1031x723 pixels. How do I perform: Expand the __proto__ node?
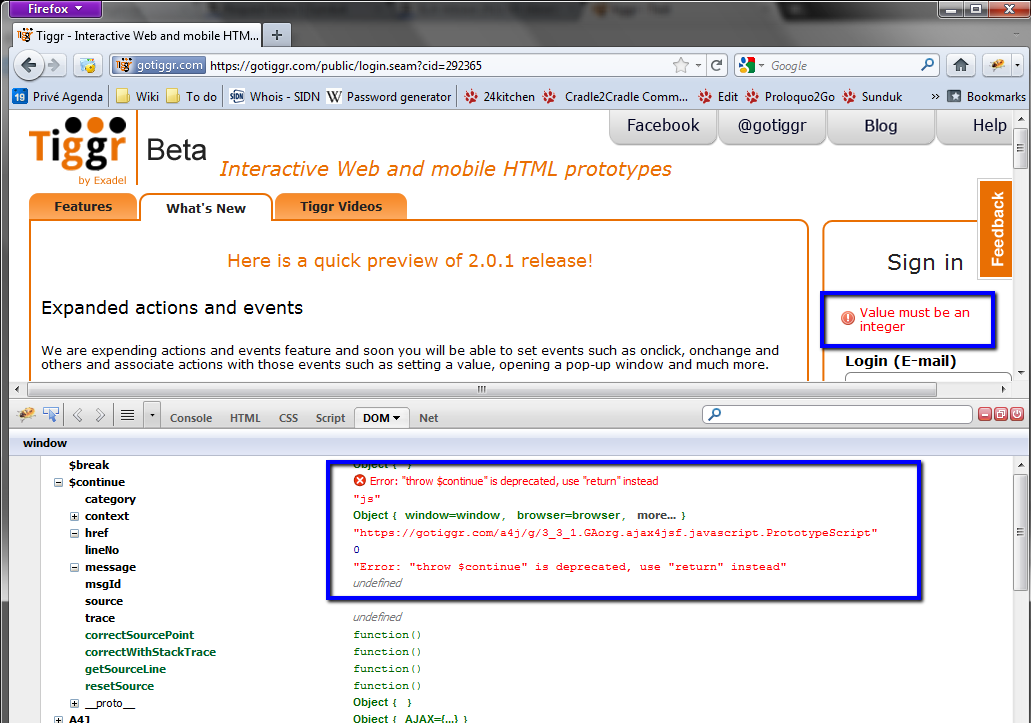(74, 703)
